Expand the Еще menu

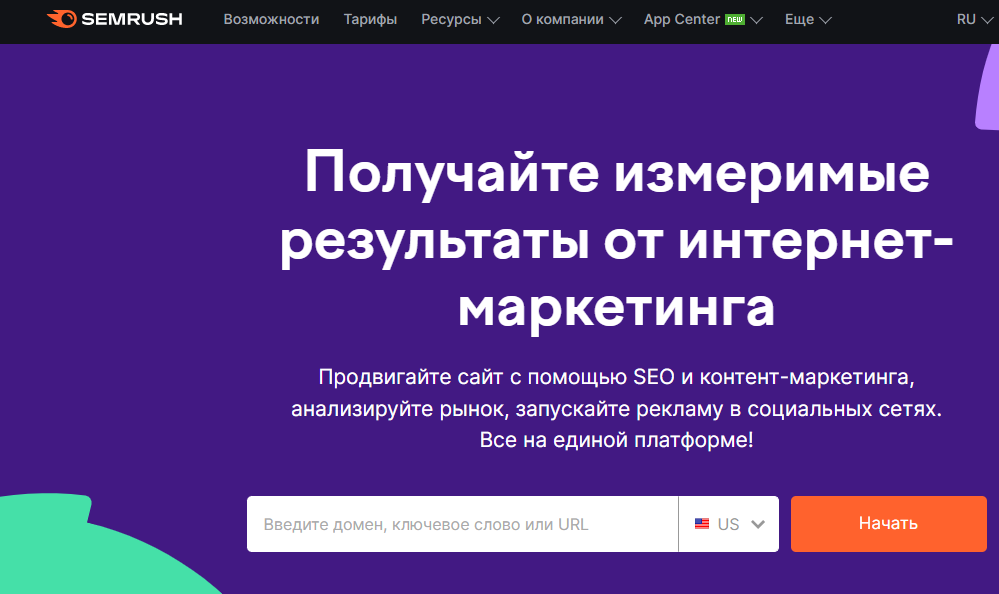[x=808, y=20]
